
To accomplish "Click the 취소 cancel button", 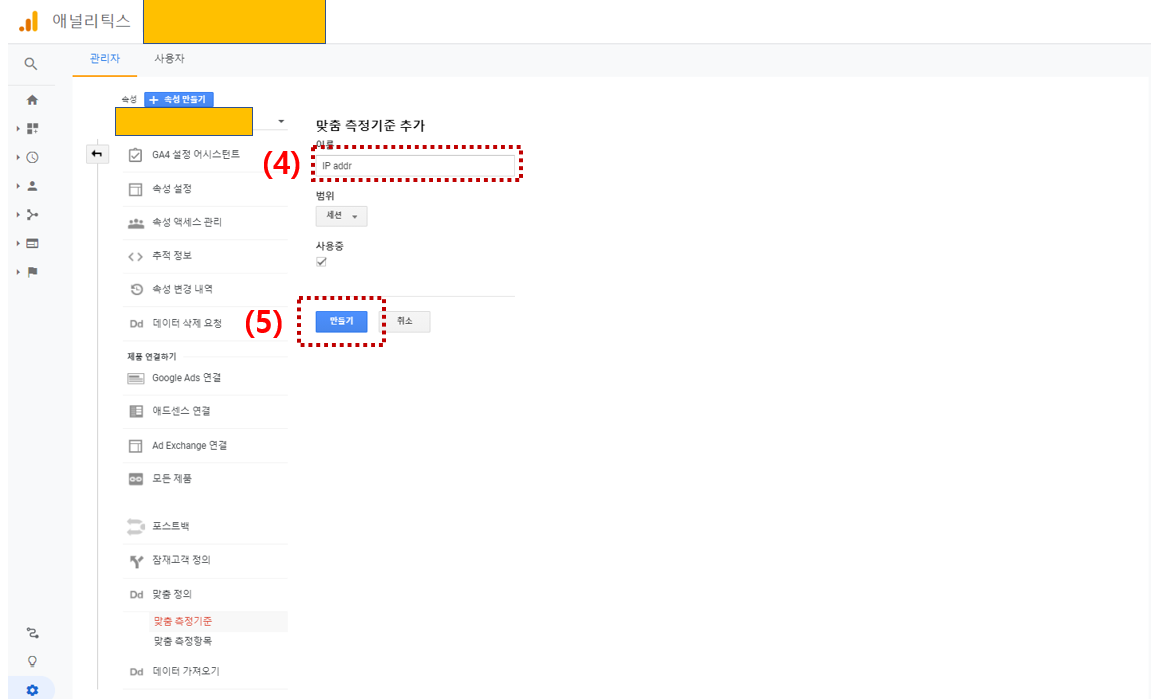I will 405,321.
